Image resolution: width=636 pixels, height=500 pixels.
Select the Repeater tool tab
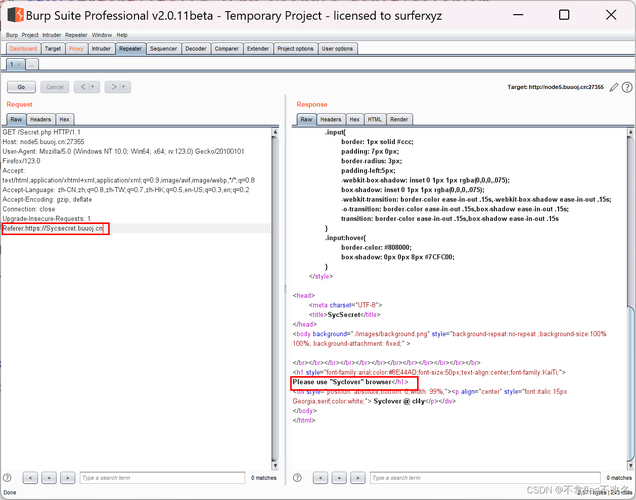pos(130,49)
